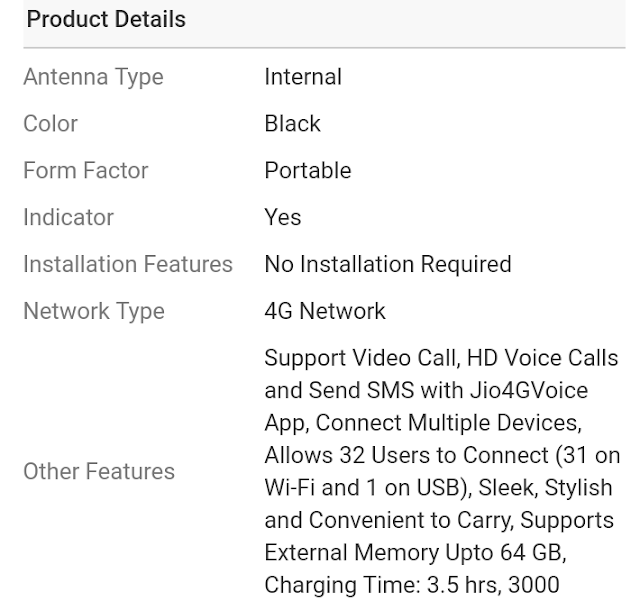This screenshot has width=640, height=601.
Task: Click External Memory Upto 64 GB text
Action: (x=416, y=552)
